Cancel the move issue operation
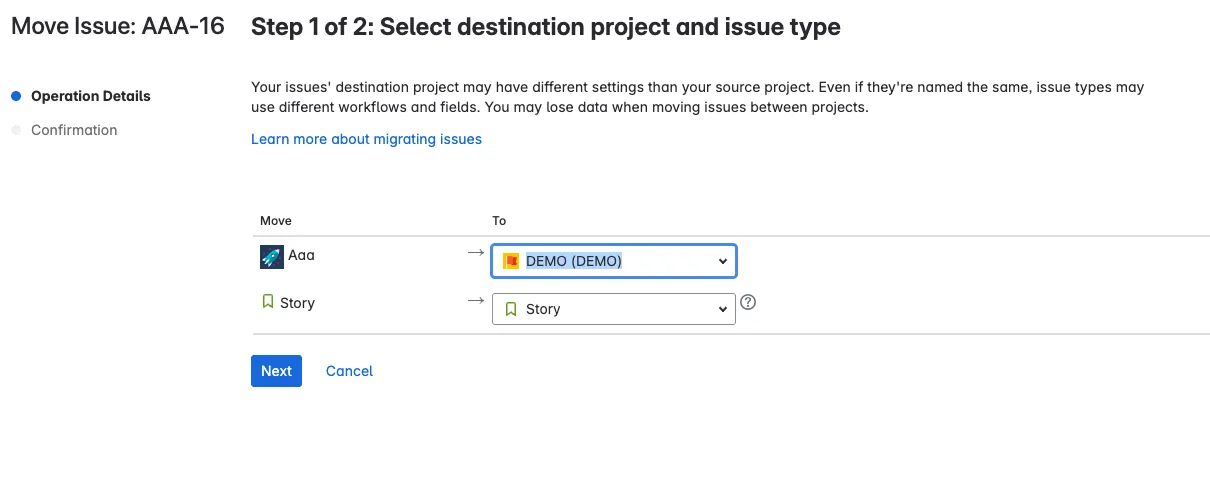The width and height of the screenshot is (1210, 483). tap(349, 371)
